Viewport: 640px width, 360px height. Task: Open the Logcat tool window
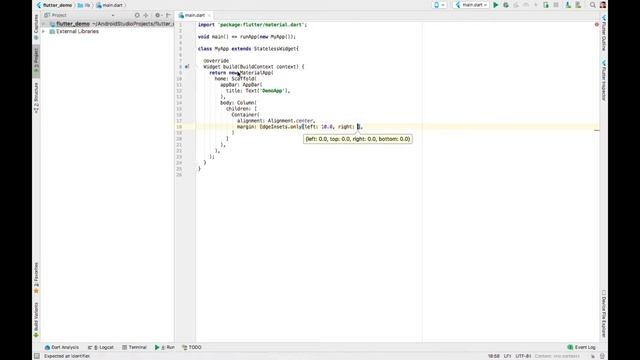(101, 347)
